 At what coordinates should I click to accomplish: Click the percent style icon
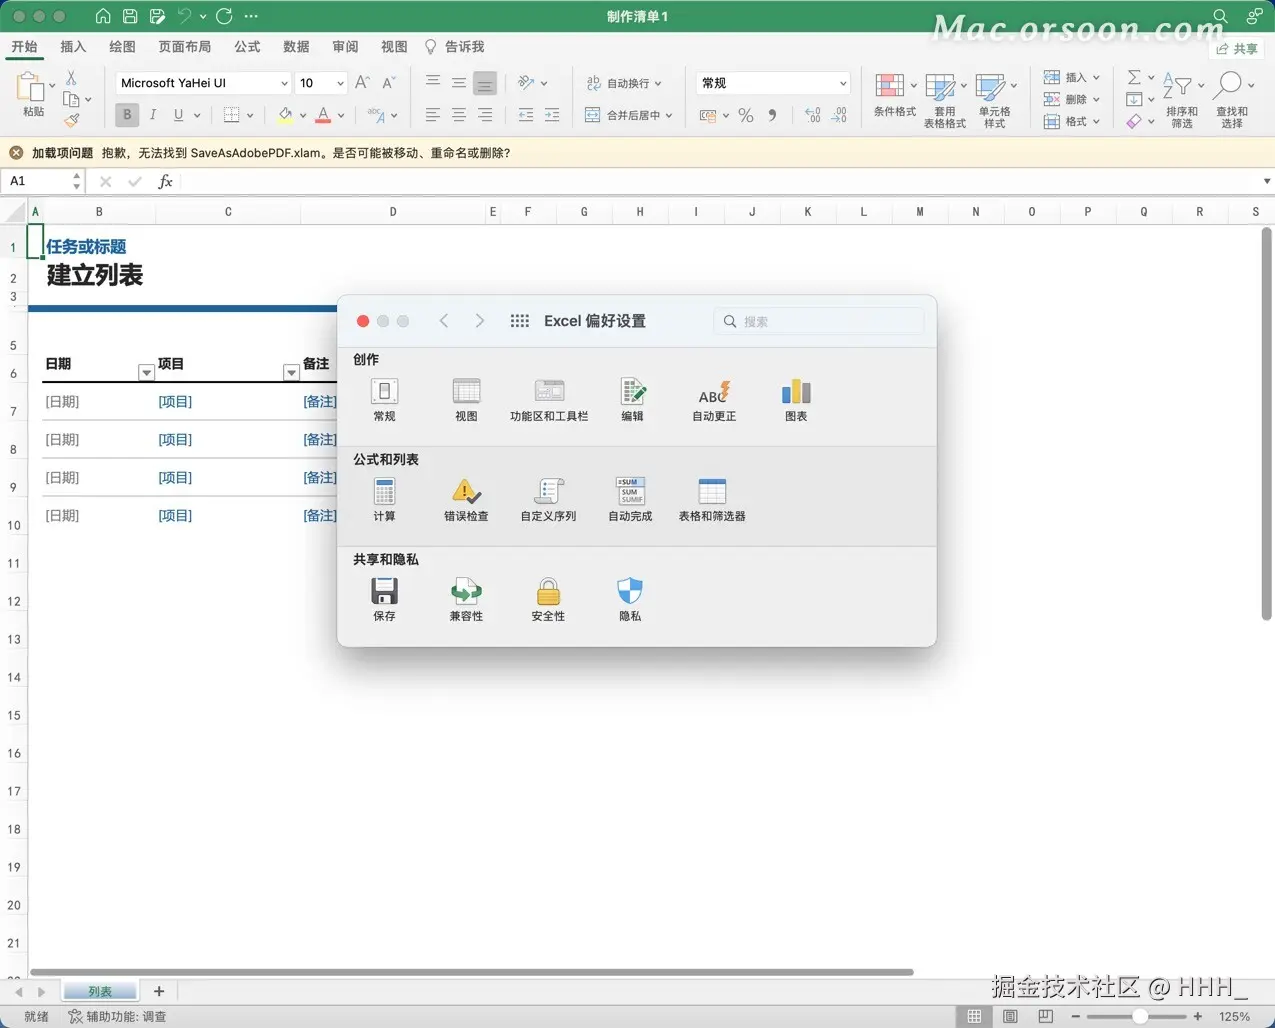coord(745,115)
